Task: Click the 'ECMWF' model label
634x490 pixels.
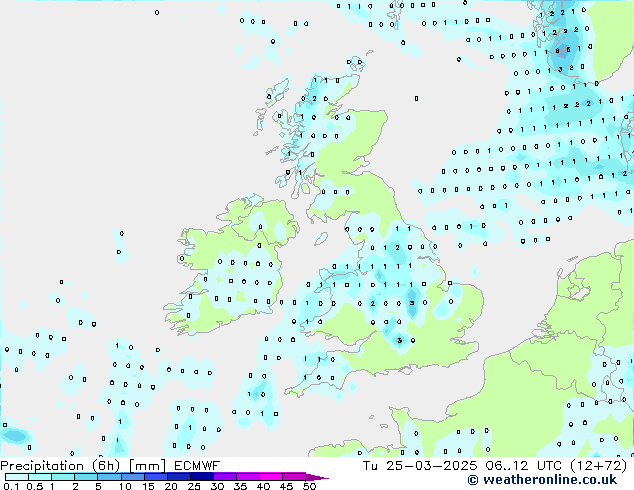Action: pos(197,466)
